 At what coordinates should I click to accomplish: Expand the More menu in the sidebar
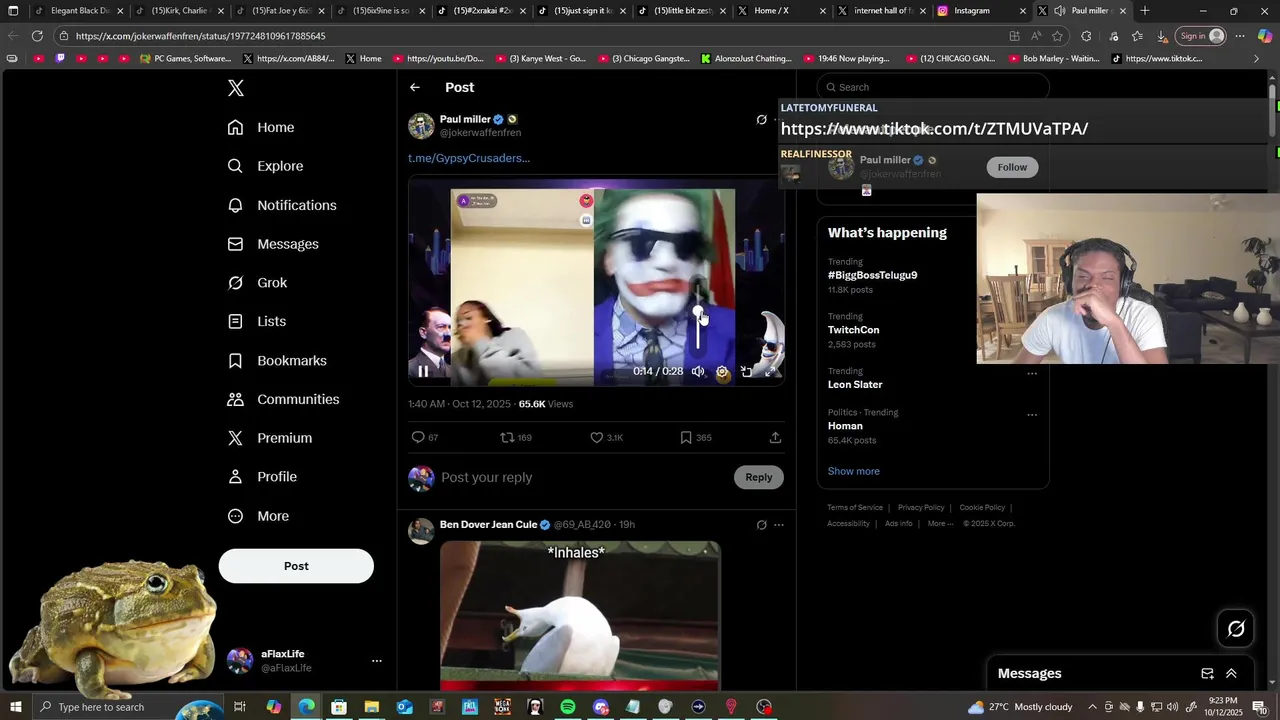click(258, 516)
